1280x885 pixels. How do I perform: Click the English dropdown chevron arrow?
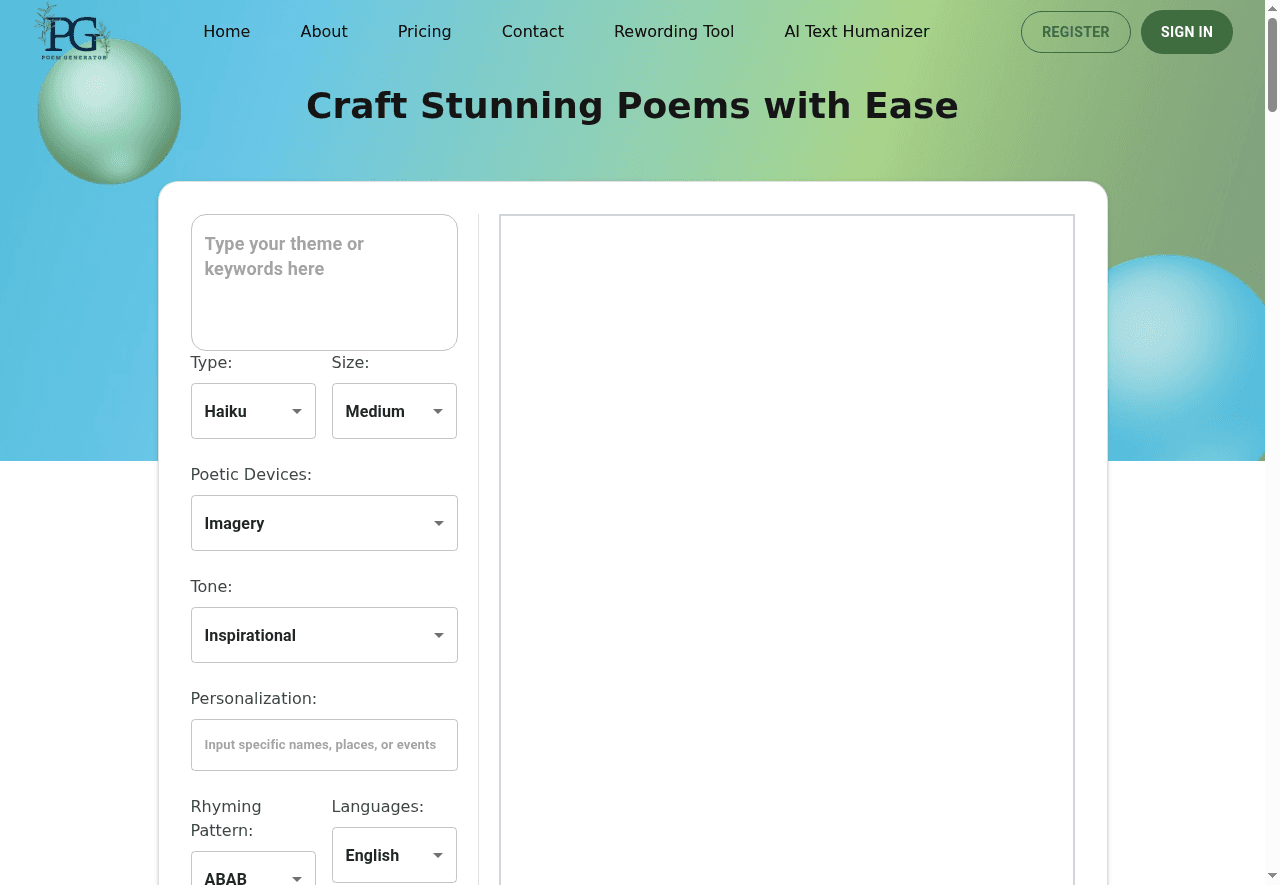(438, 855)
